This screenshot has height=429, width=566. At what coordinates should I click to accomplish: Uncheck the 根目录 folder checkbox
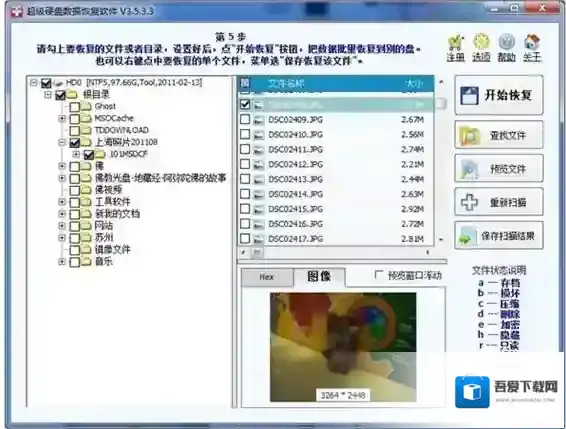pos(60,95)
